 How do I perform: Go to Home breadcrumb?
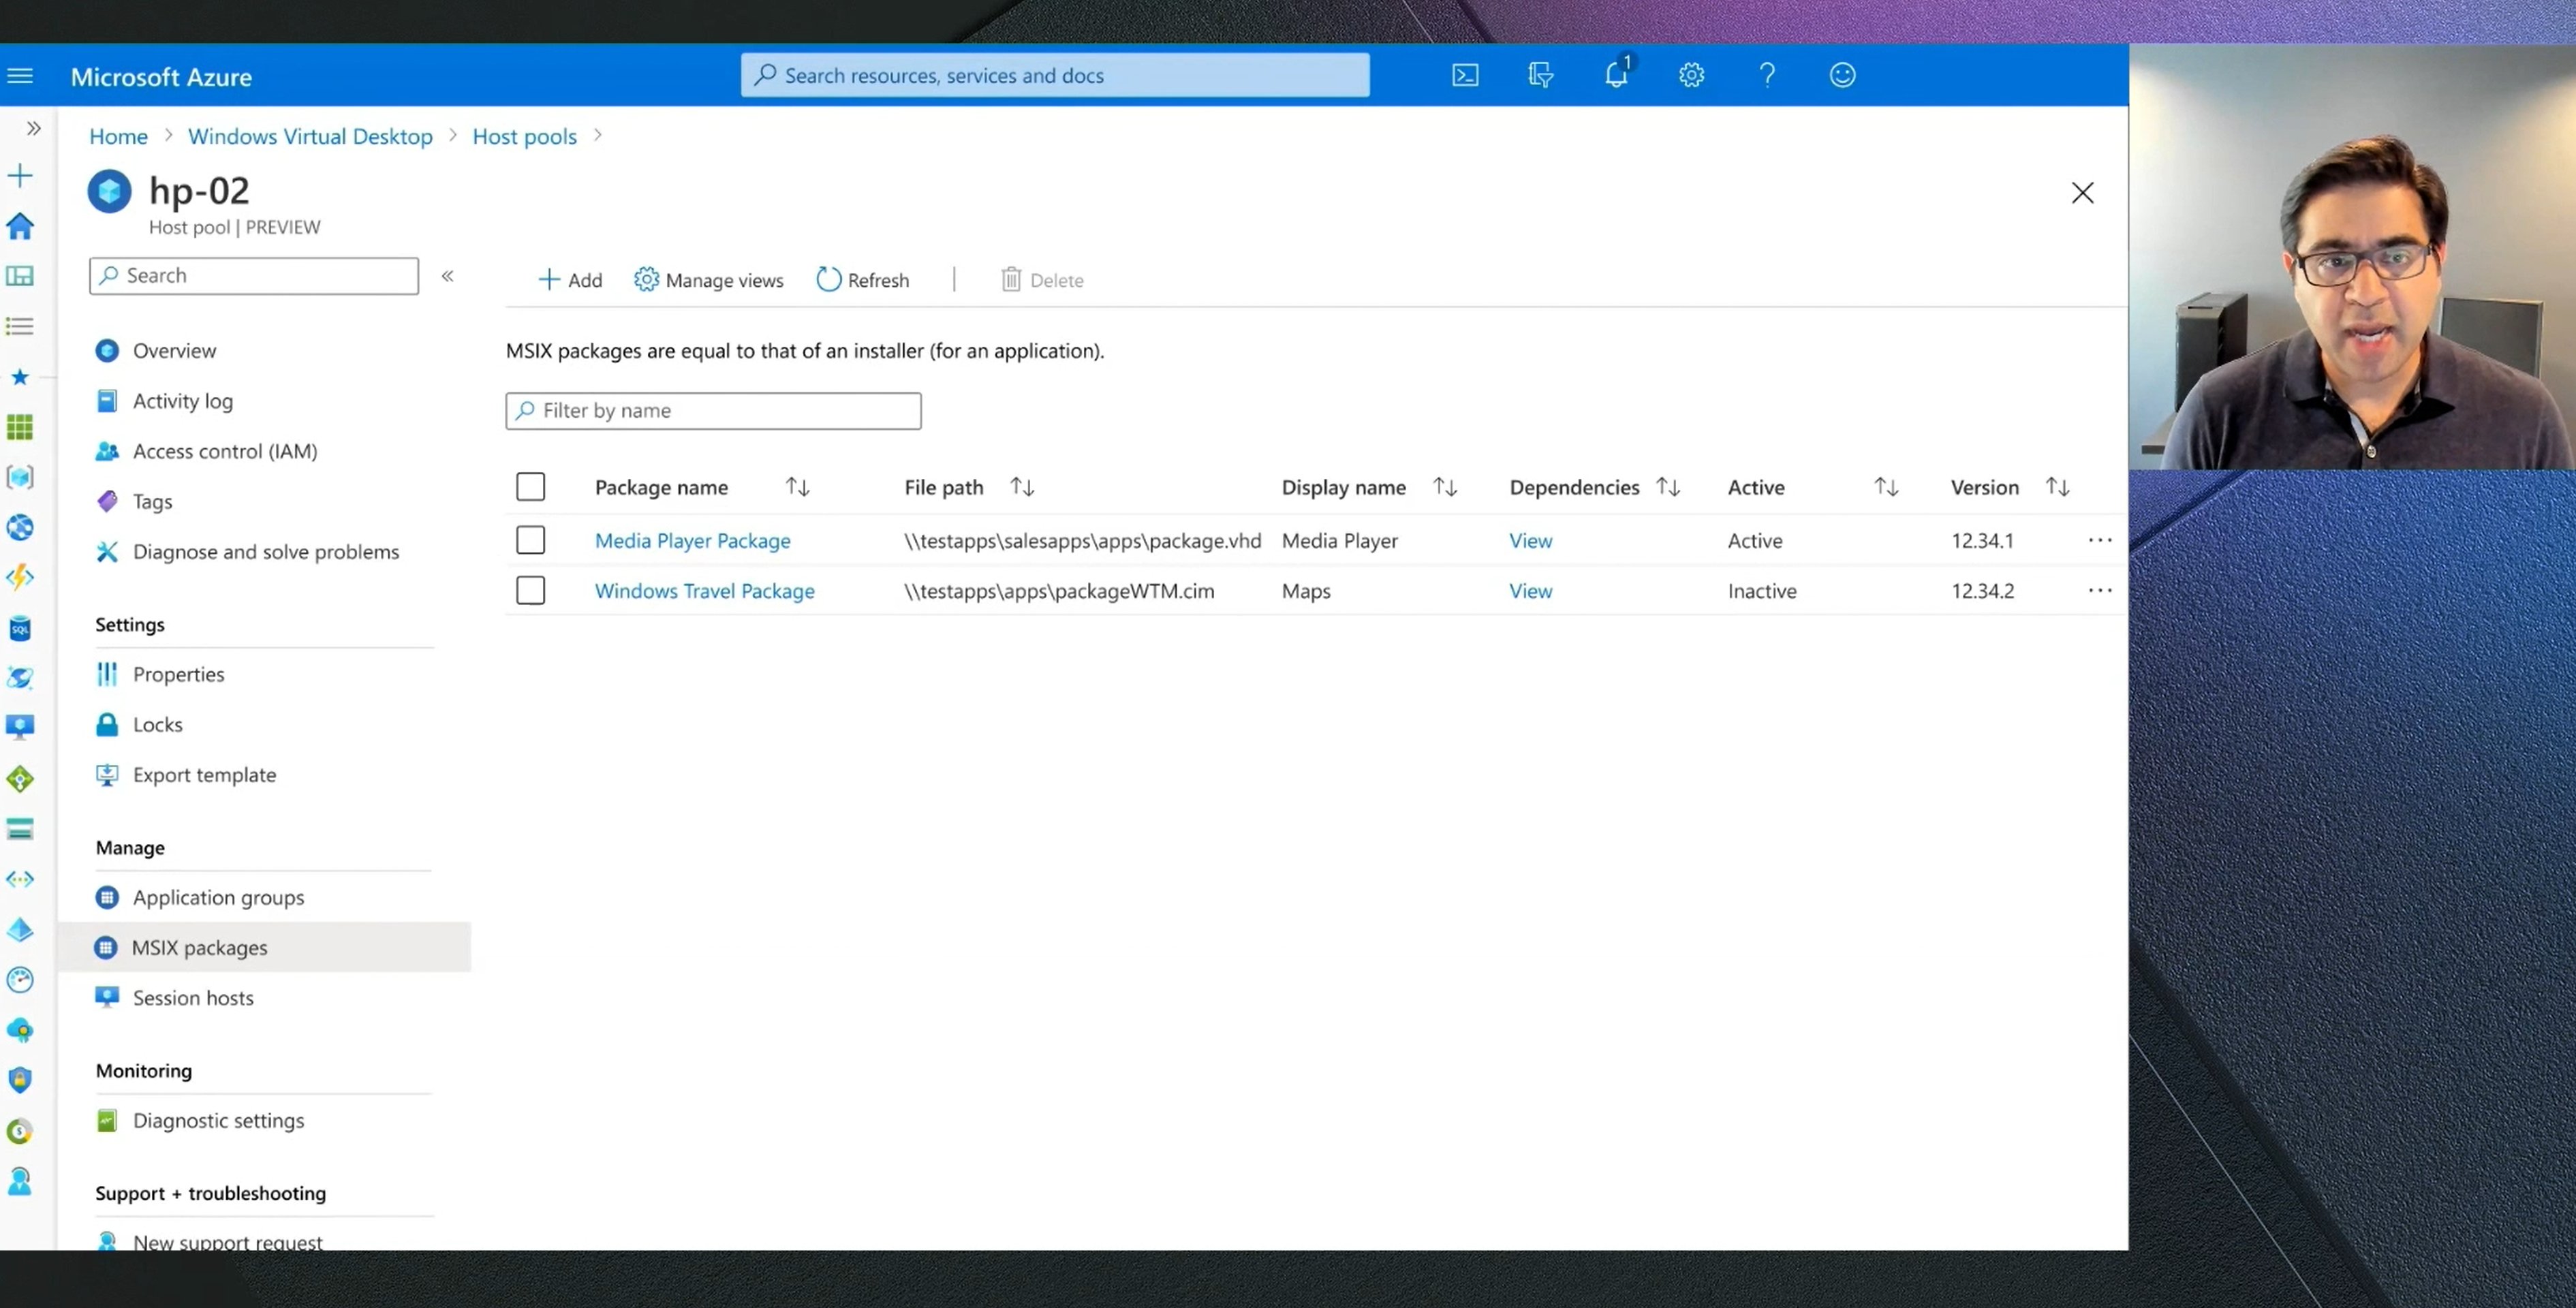118,136
